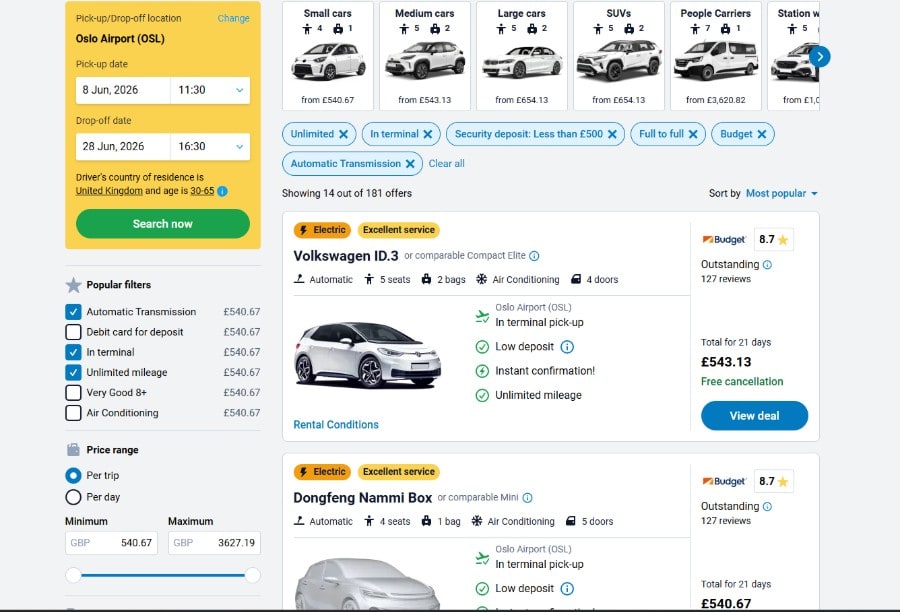Uncheck the In terminal filter checkbox
900x612 pixels.
[73, 352]
